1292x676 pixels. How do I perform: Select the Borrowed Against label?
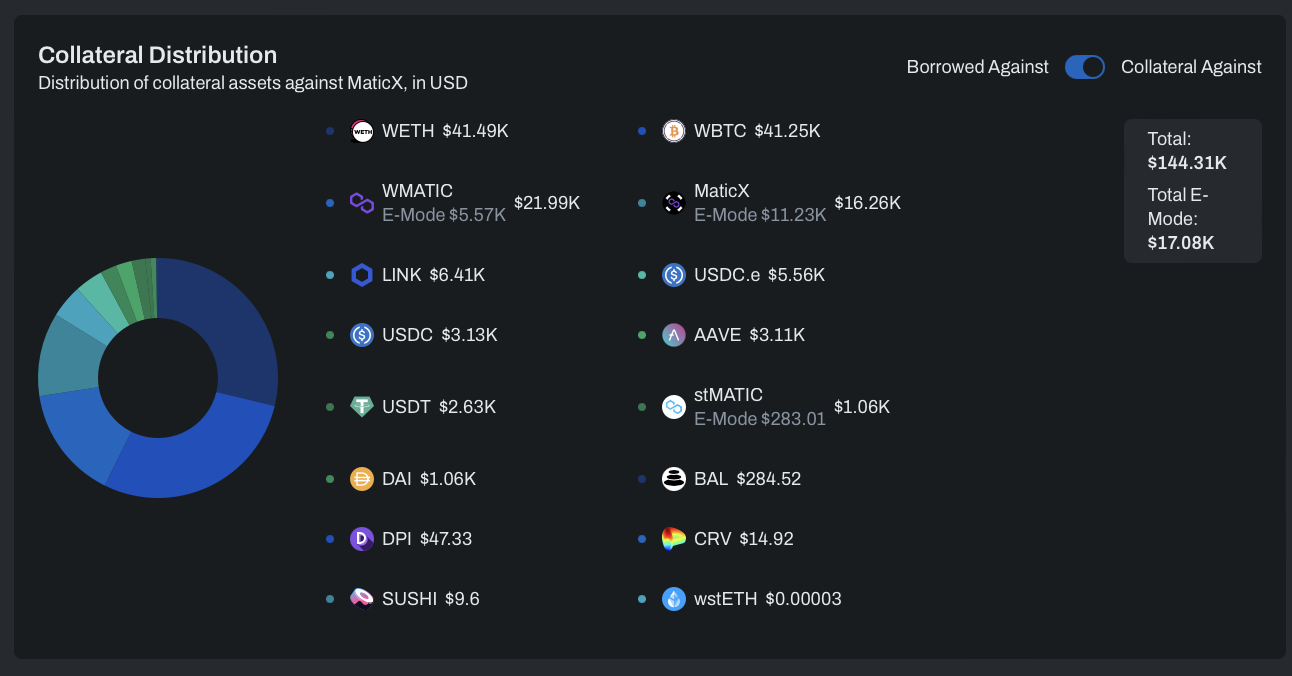click(977, 67)
